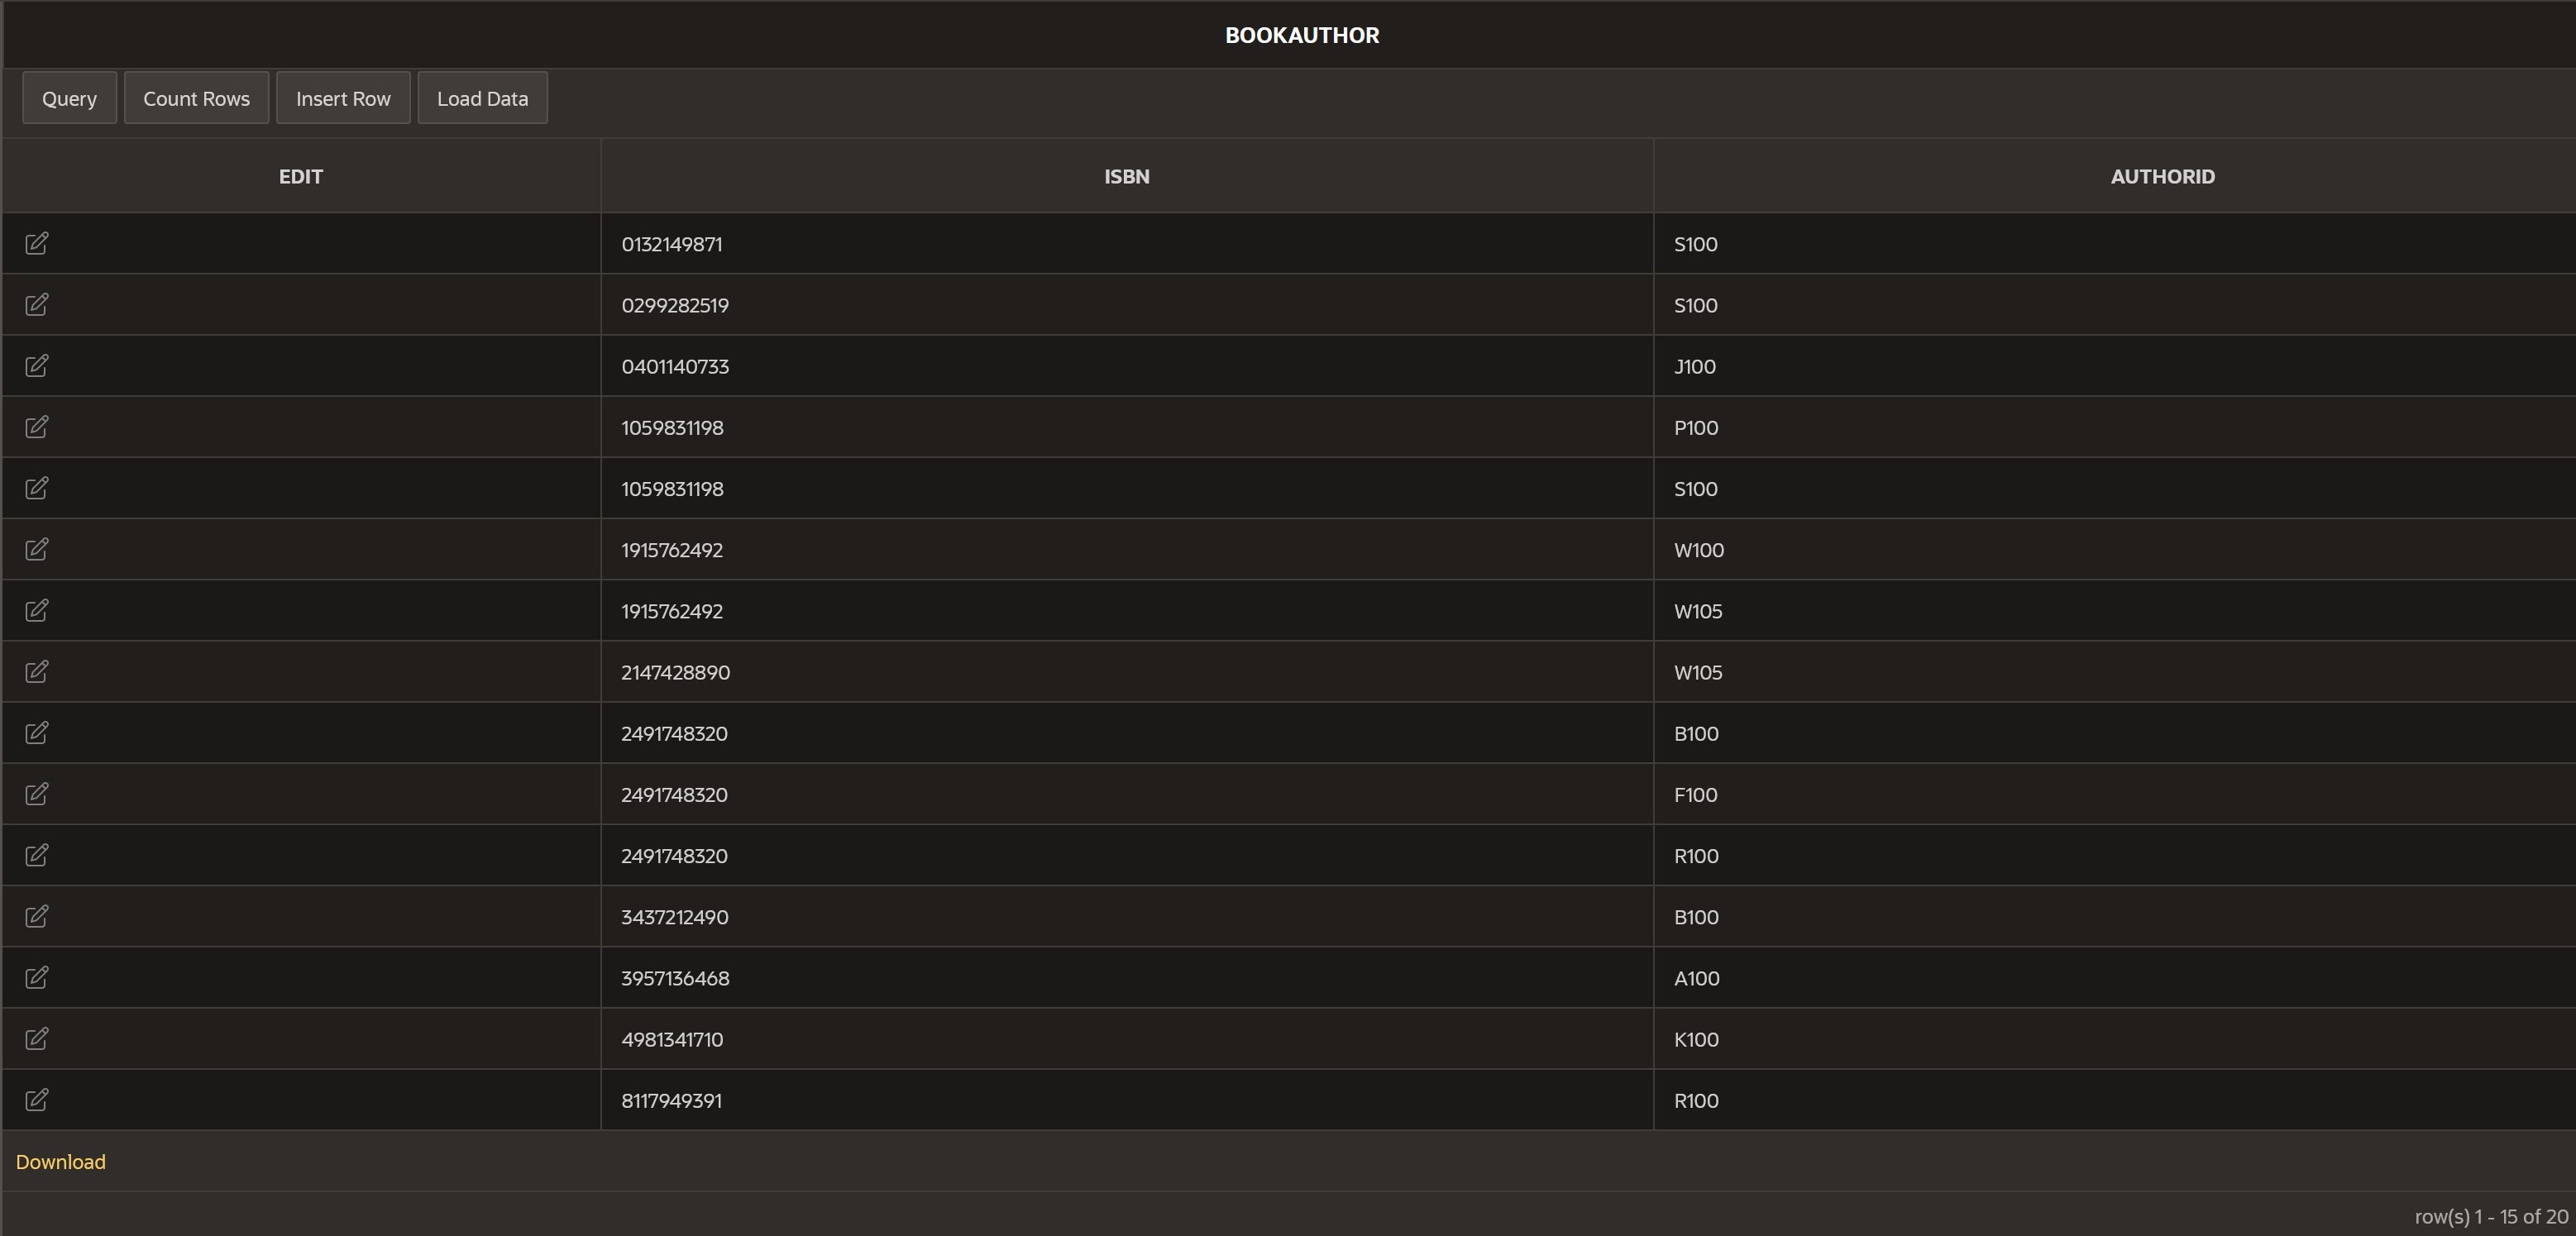Edit the row with ISBN 2147428890
The image size is (2576, 1236).
pos(37,672)
